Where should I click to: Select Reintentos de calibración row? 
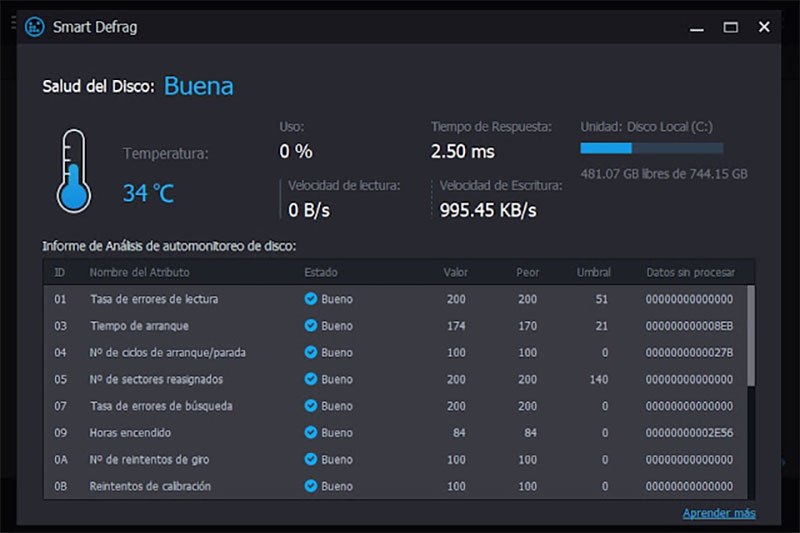395,486
